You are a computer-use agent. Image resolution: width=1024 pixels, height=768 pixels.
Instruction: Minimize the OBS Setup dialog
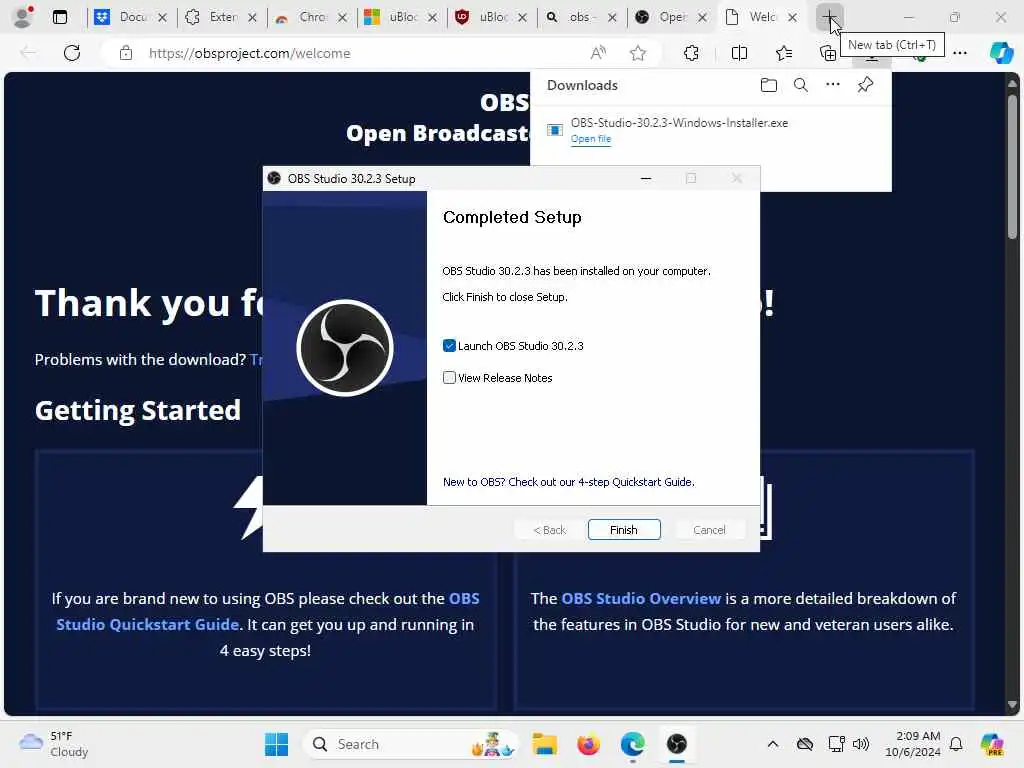646,178
